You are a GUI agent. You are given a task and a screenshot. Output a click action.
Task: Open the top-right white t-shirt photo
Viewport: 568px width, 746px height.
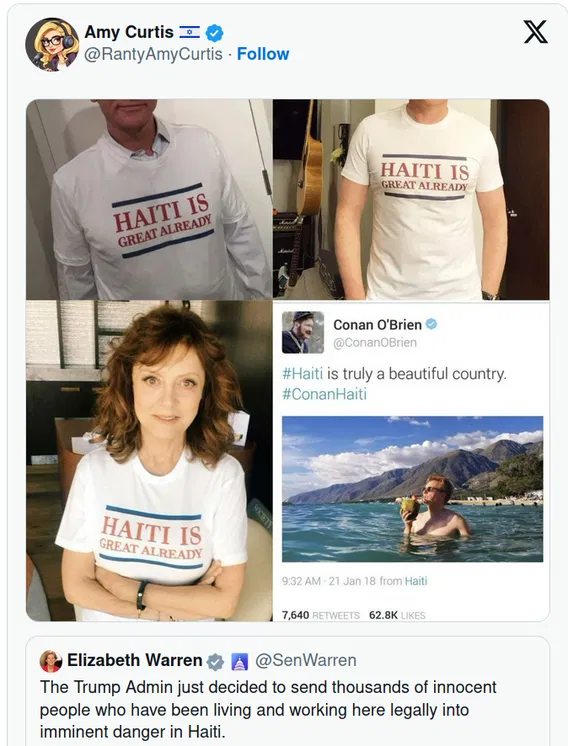(411, 199)
